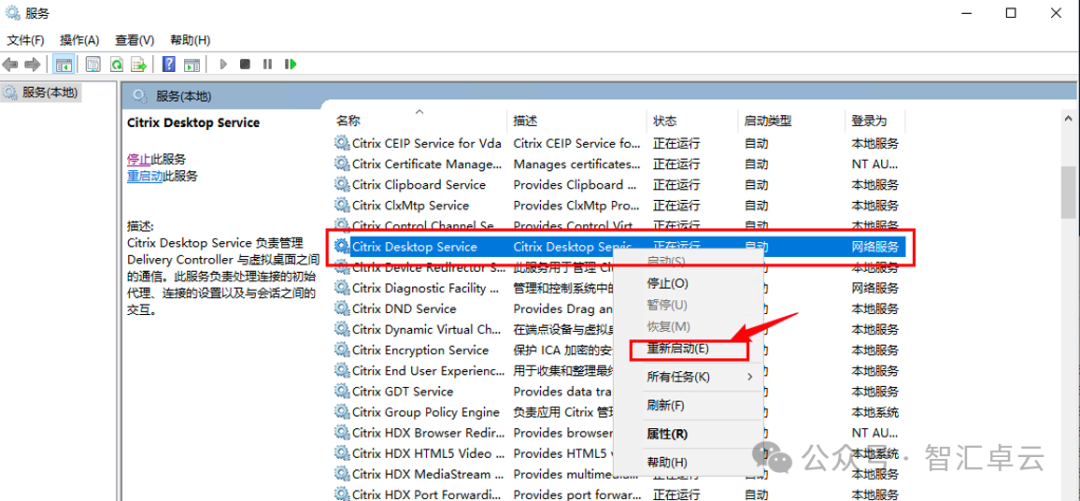Click the gear icon of Citrix Group Policy Engine

[342, 412]
